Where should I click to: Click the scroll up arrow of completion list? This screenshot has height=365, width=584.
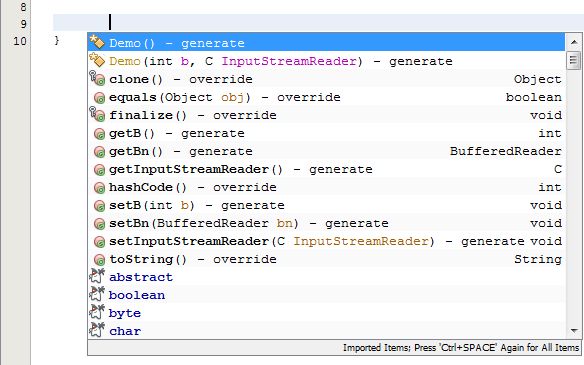pyautogui.click(x=574, y=42)
